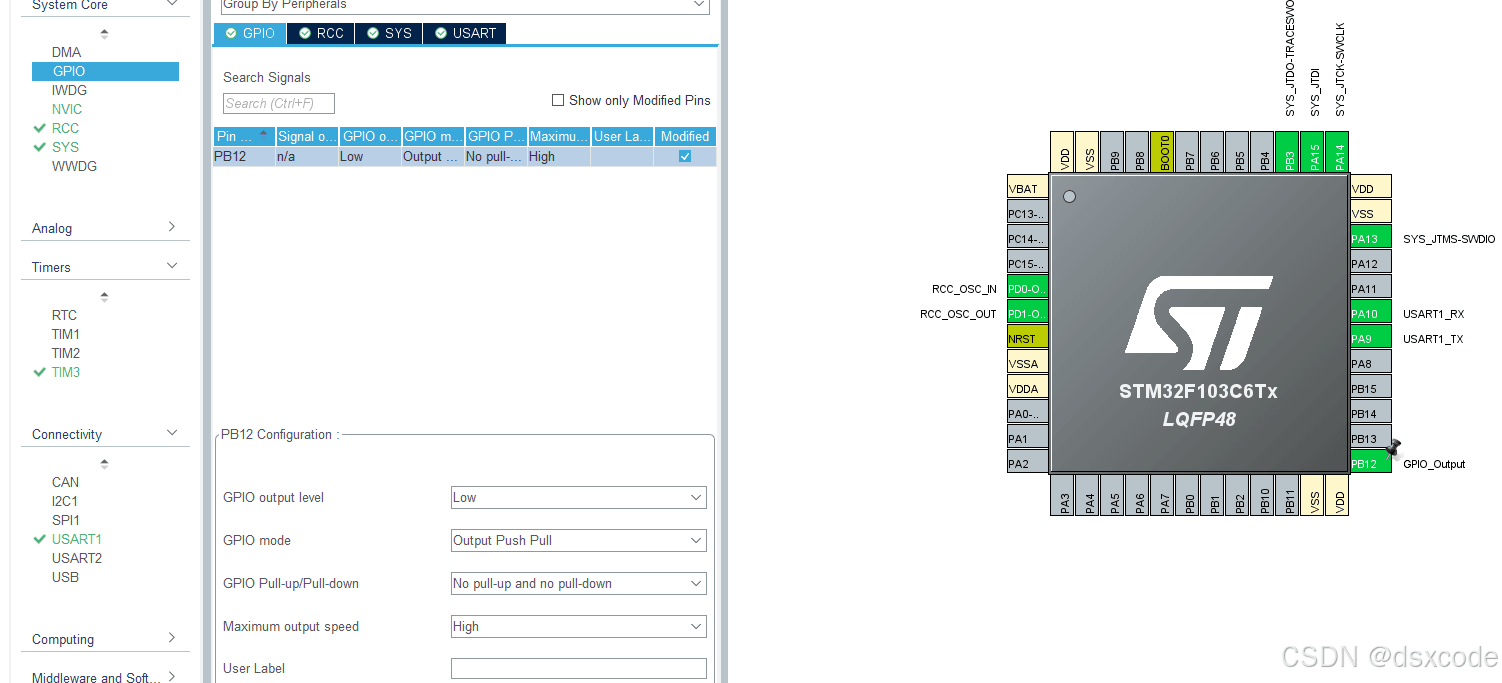Select PA15 pin on chip top edge
This screenshot has height=683, width=1502.
click(x=1312, y=153)
